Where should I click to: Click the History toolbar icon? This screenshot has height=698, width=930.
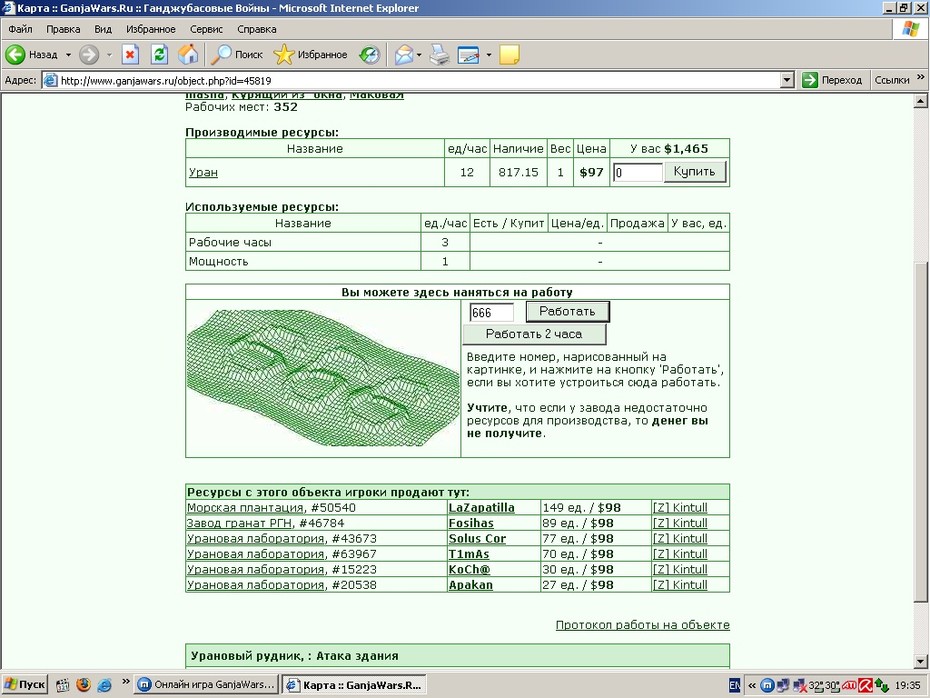tap(370, 55)
